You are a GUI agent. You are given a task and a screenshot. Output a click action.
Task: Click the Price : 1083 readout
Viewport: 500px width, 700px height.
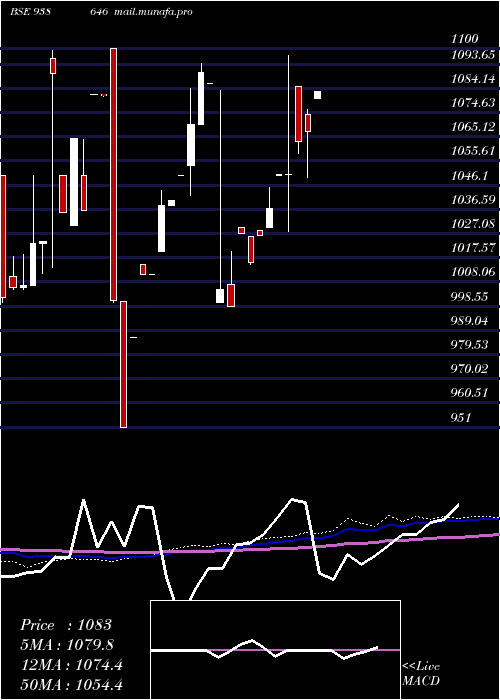[66, 625]
